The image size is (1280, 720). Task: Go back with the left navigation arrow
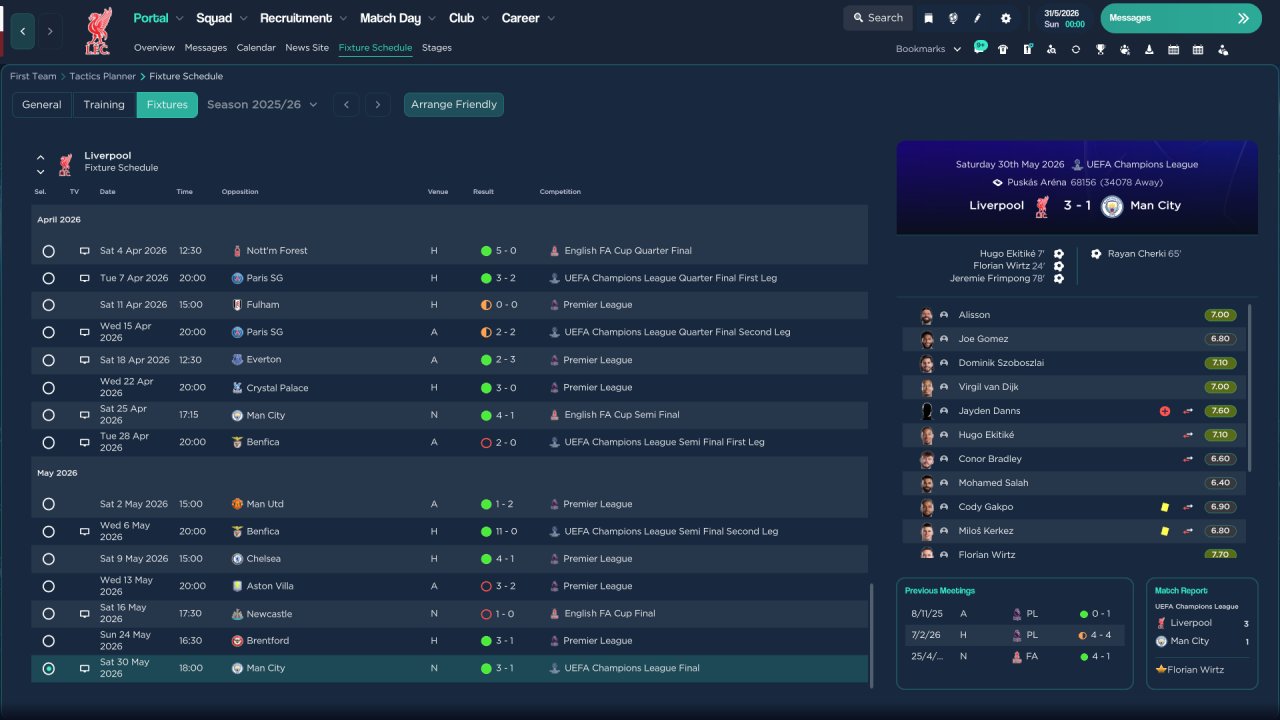(x=23, y=31)
